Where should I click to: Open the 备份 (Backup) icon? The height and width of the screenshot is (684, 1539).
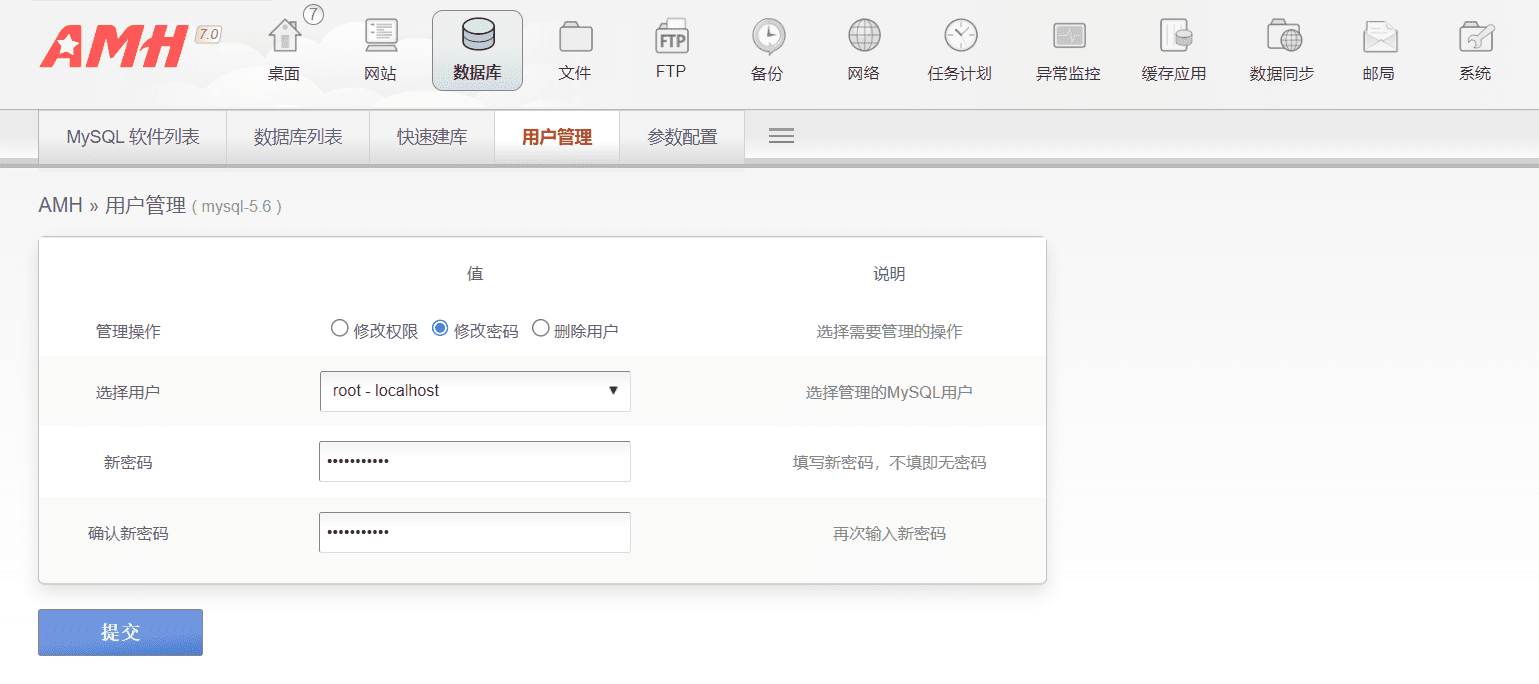pyautogui.click(x=766, y=45)
